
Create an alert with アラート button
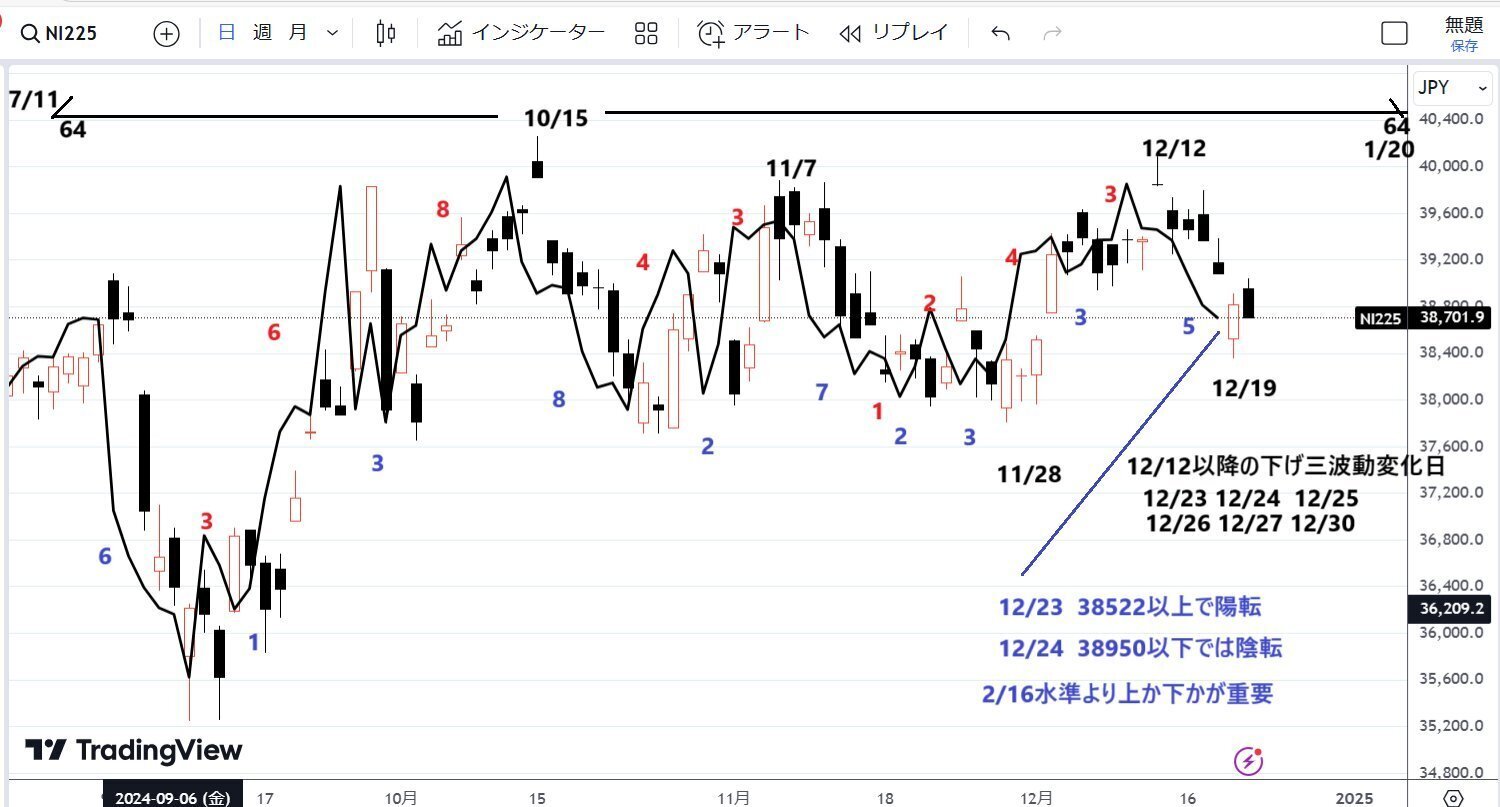[754, 33]
